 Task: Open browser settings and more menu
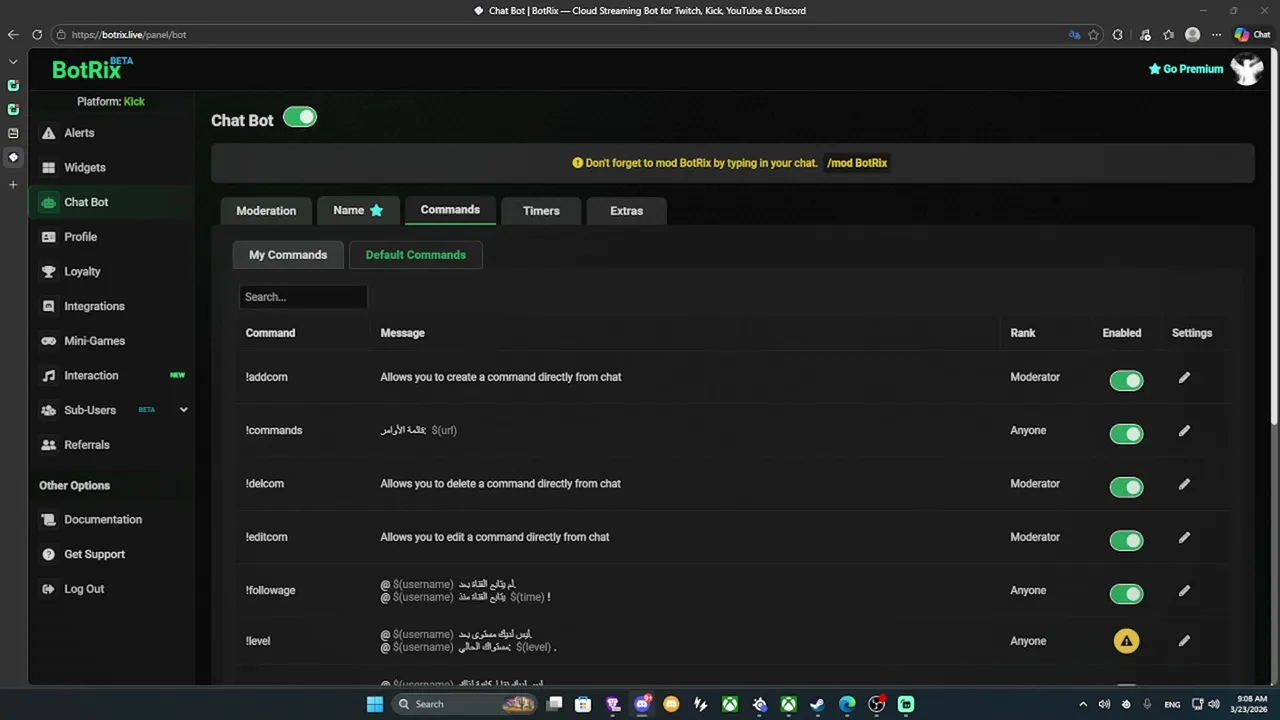pyautogui.click(x=1216, y=34)
